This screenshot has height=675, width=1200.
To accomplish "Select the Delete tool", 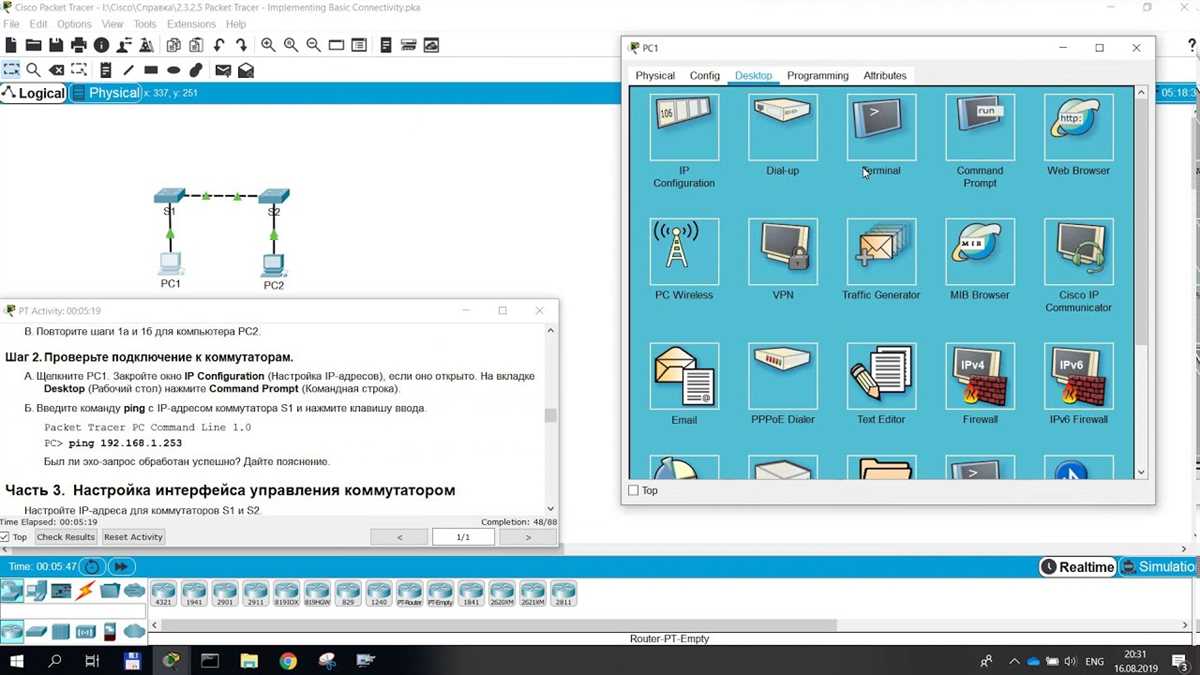I will click(x=56, y=70).
